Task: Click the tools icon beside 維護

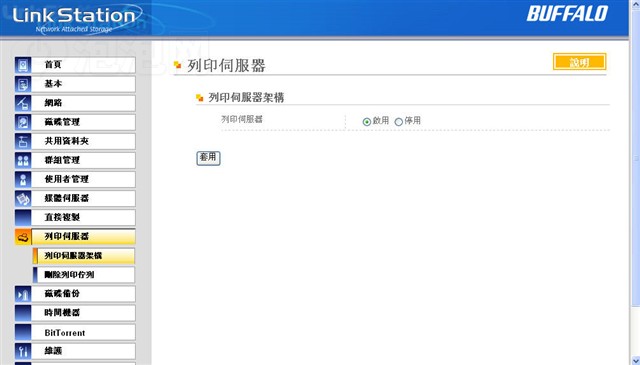Action: [x=23, y=351]
